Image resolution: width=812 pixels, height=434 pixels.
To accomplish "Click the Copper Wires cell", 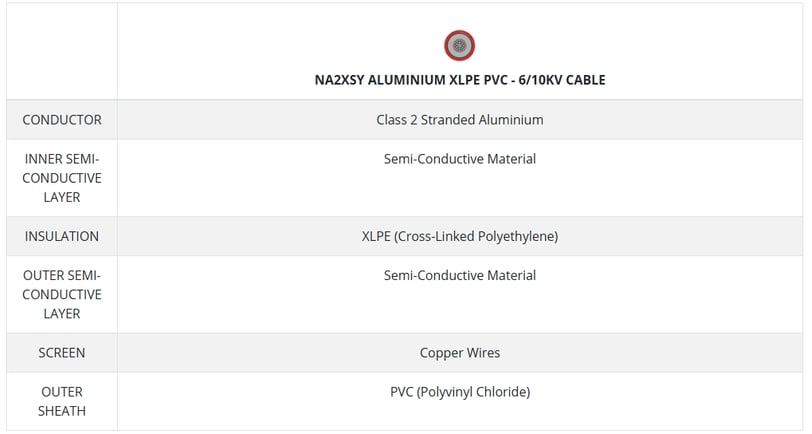I will click(460, 353).
